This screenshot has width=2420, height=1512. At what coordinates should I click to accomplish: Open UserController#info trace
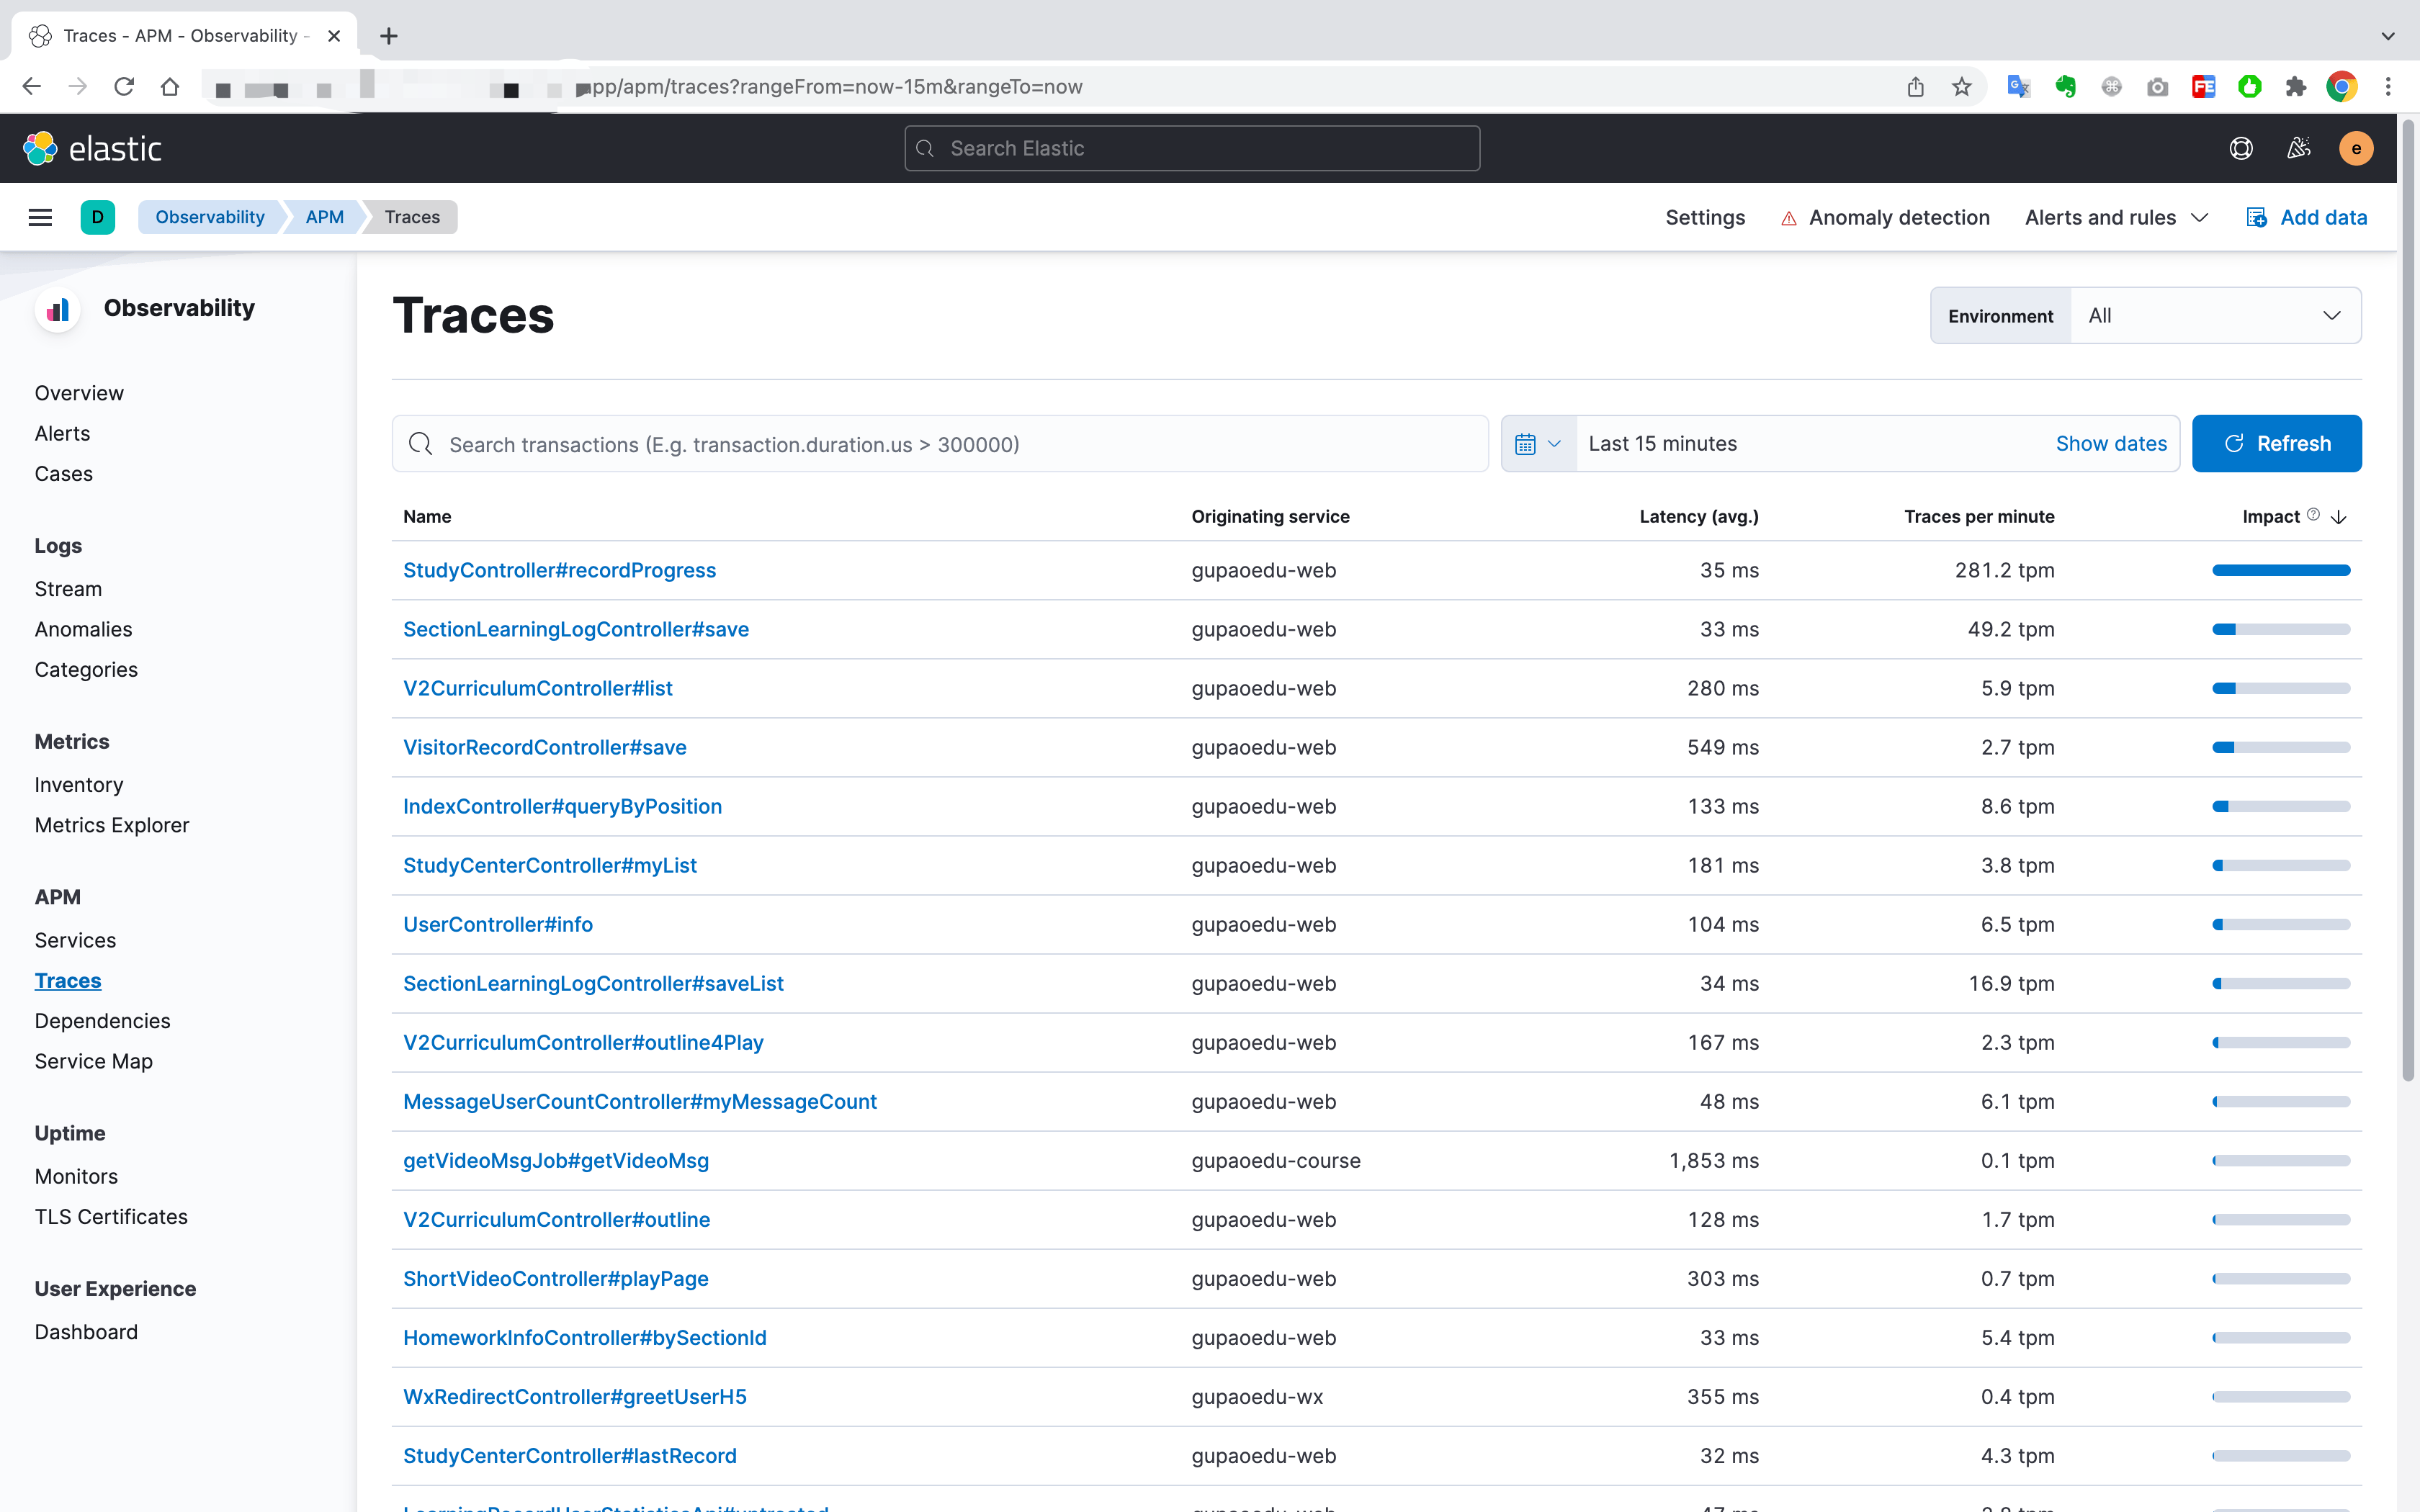[497, 924]
